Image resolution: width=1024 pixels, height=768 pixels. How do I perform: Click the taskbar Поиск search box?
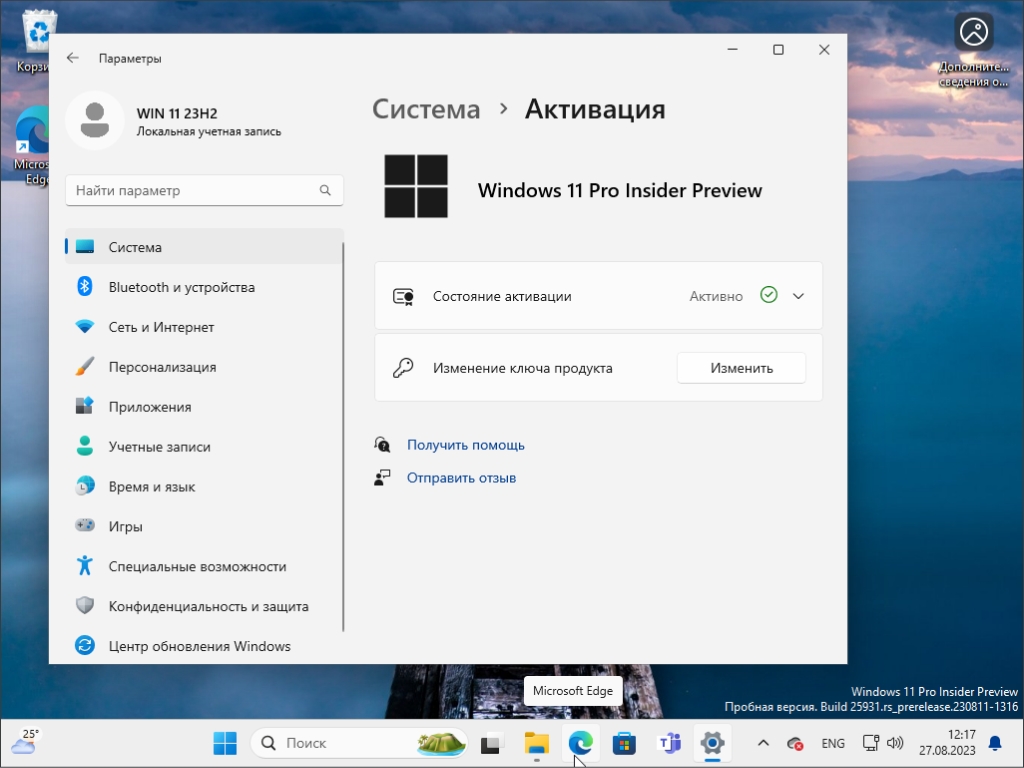[359, 743]
